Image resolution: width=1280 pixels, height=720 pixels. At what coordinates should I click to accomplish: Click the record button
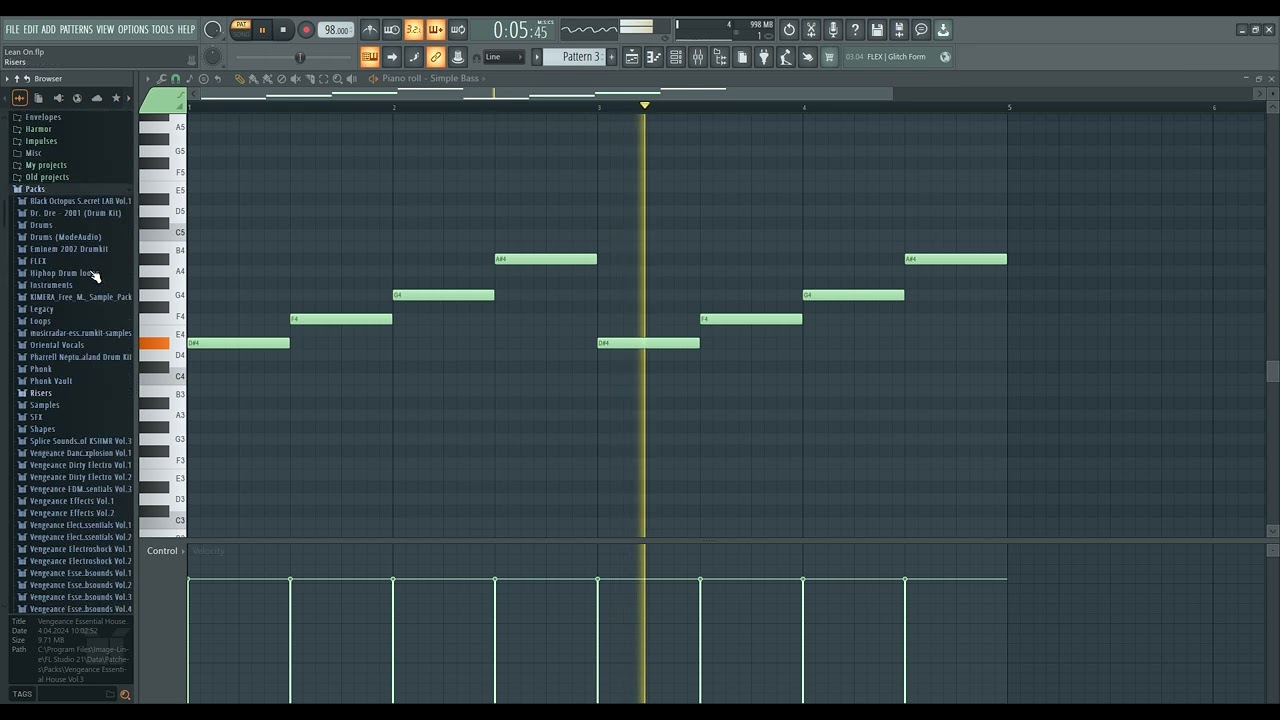(x=306, y=30)
